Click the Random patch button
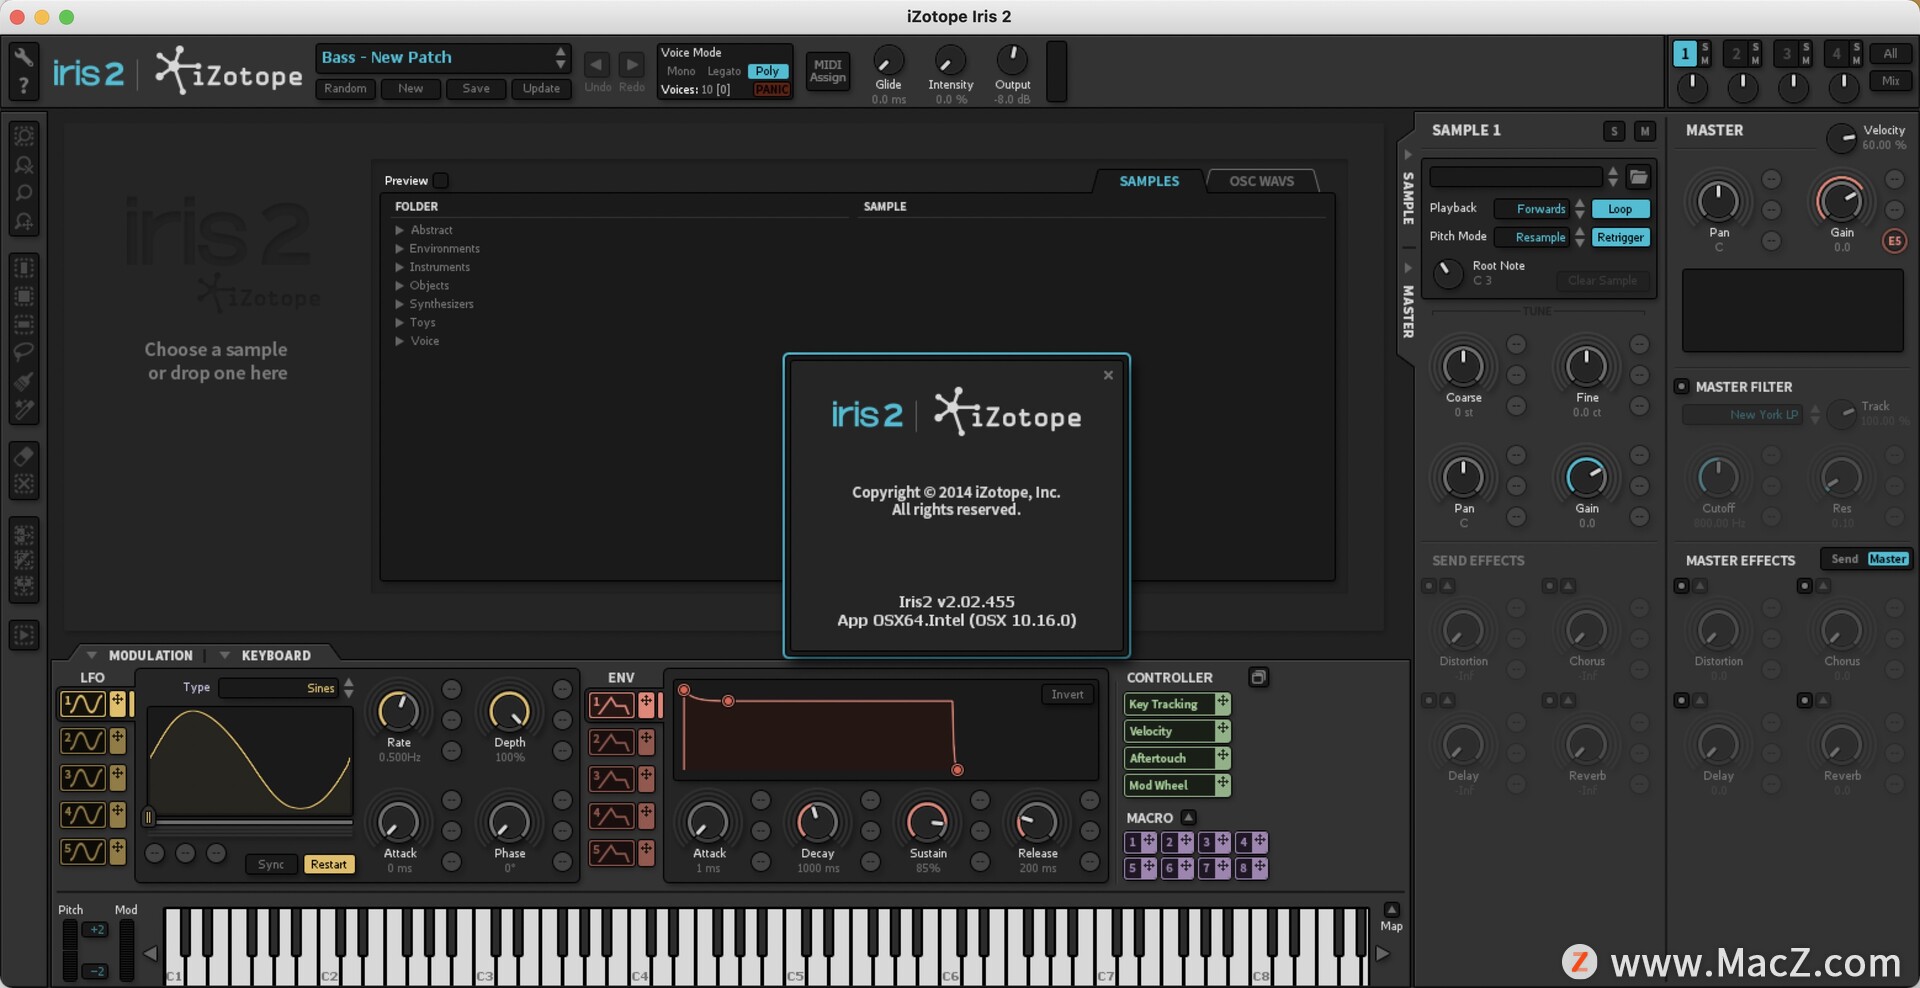Image resolution: width=1920 pixels, height=988 pixels. point(345,88)
